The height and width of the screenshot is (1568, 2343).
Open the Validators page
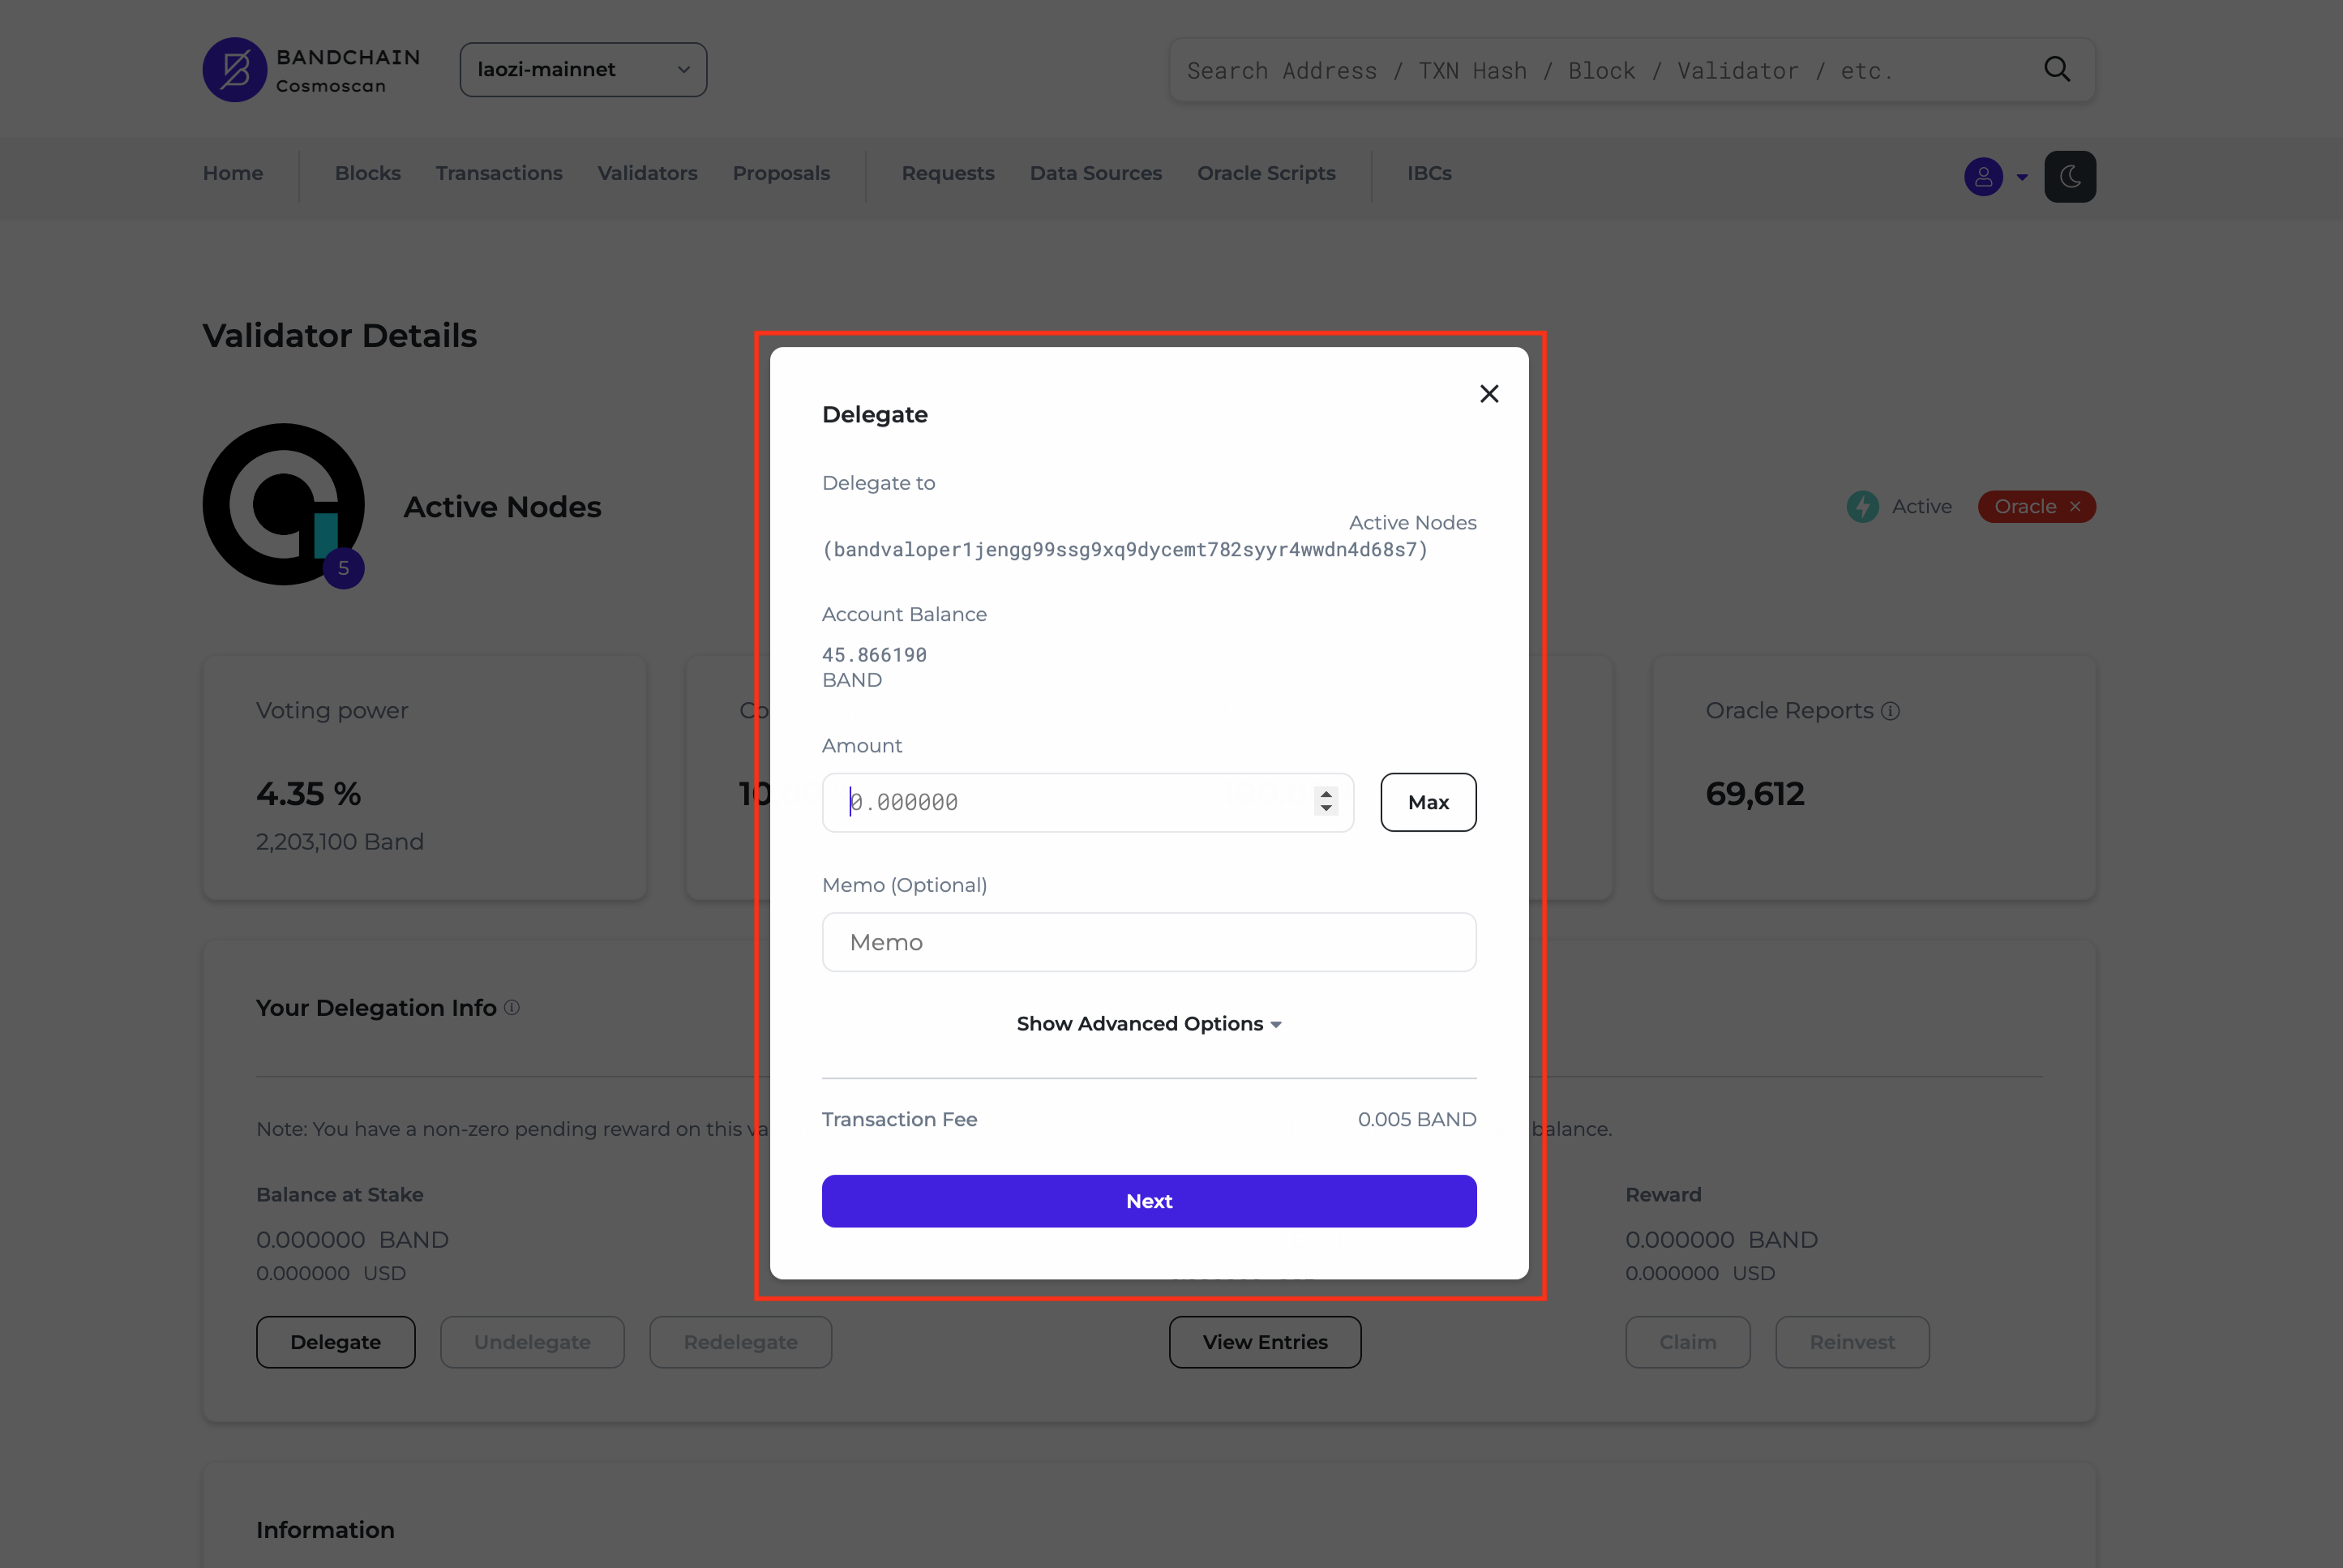[x=648, y=173]
